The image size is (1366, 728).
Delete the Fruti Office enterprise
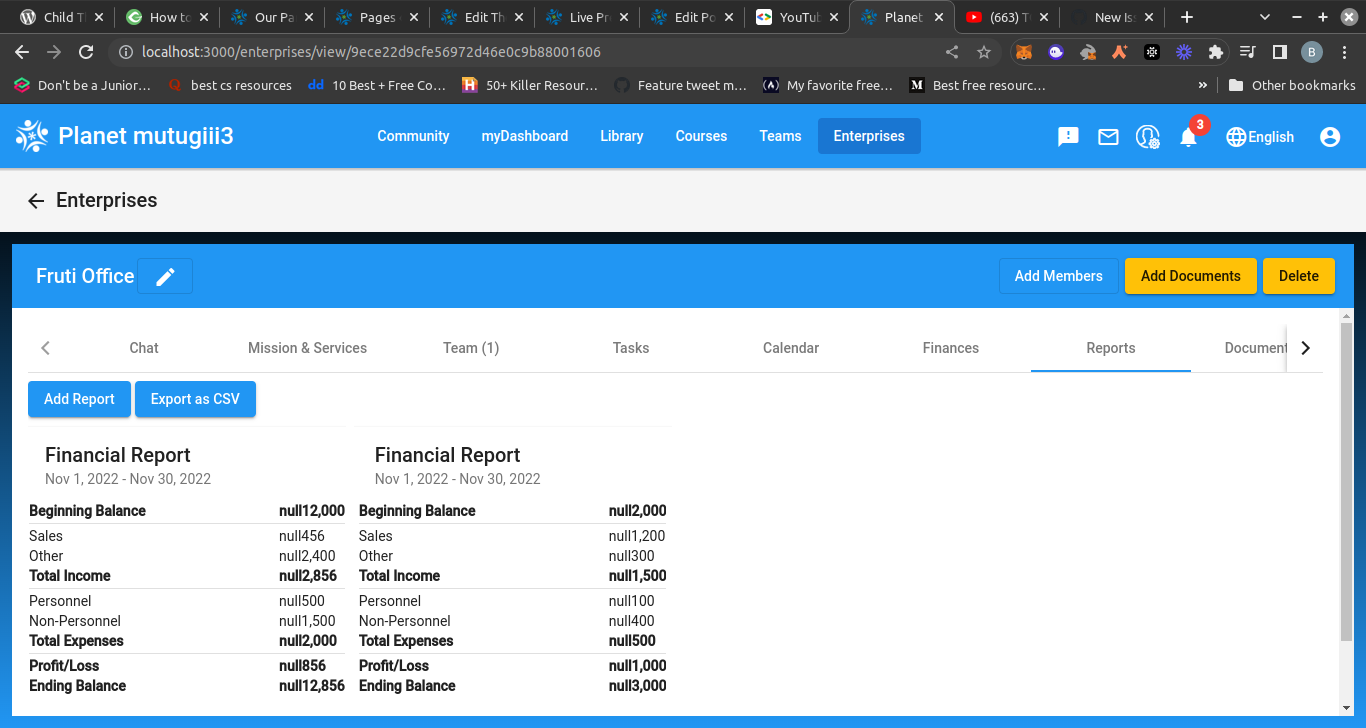point(1298,275)
